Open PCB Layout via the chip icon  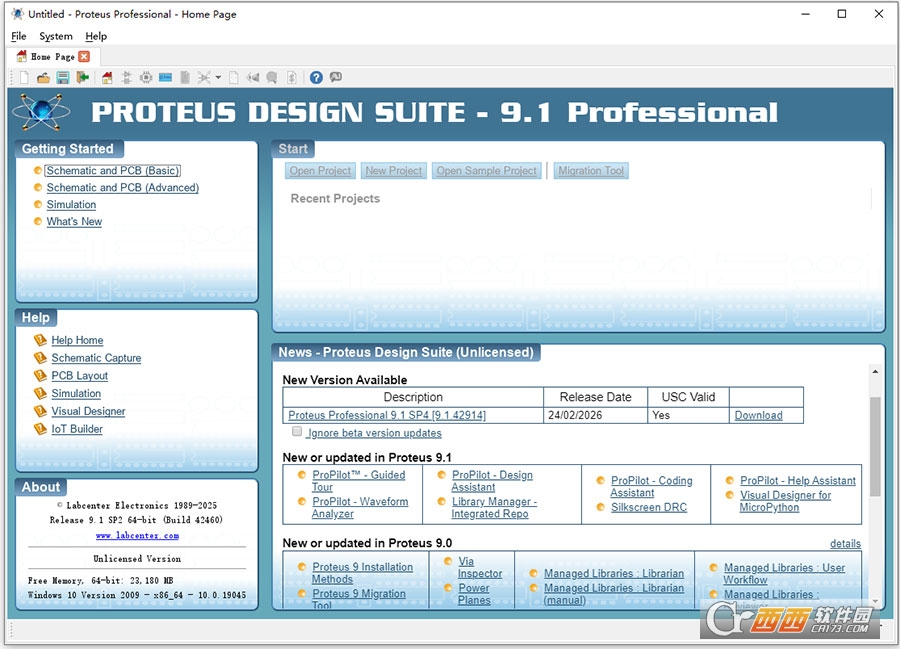pyautogui.click(x=146, y=77)
